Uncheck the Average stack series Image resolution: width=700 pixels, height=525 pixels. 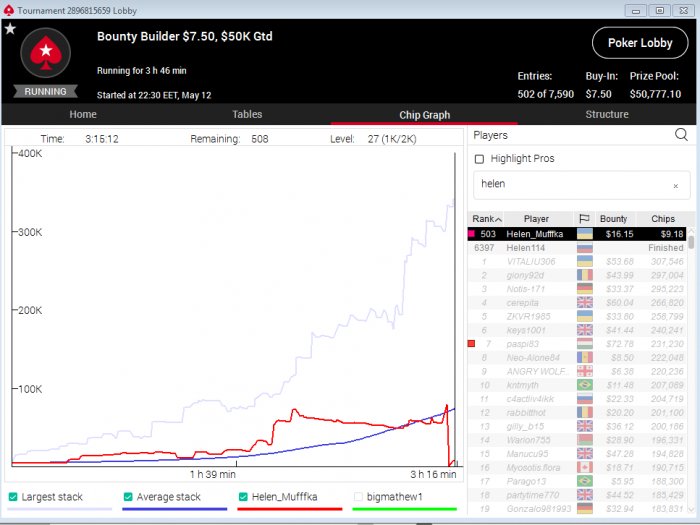tap(128, 497)
